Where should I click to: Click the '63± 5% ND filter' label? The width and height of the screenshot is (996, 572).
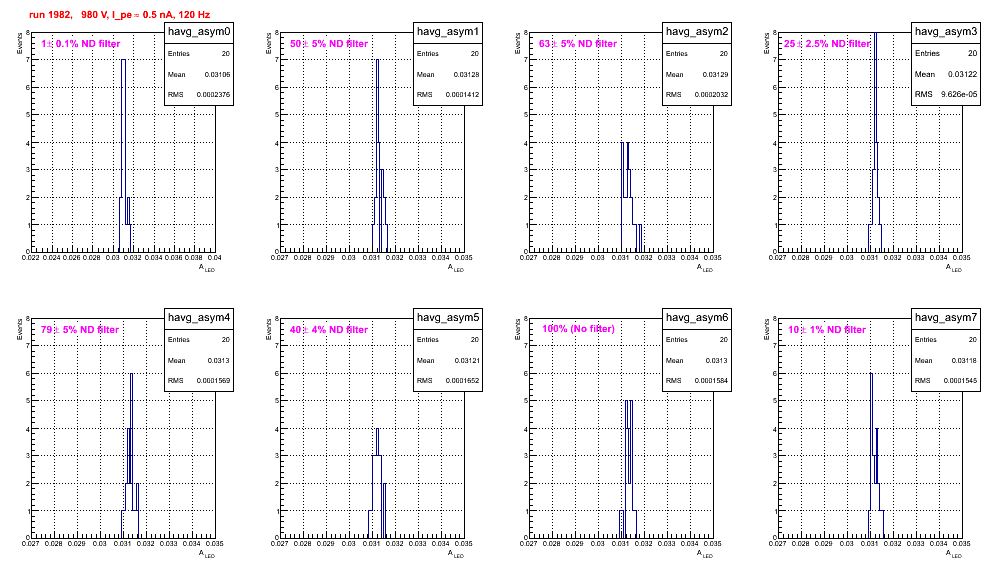(x=578, y=44)
